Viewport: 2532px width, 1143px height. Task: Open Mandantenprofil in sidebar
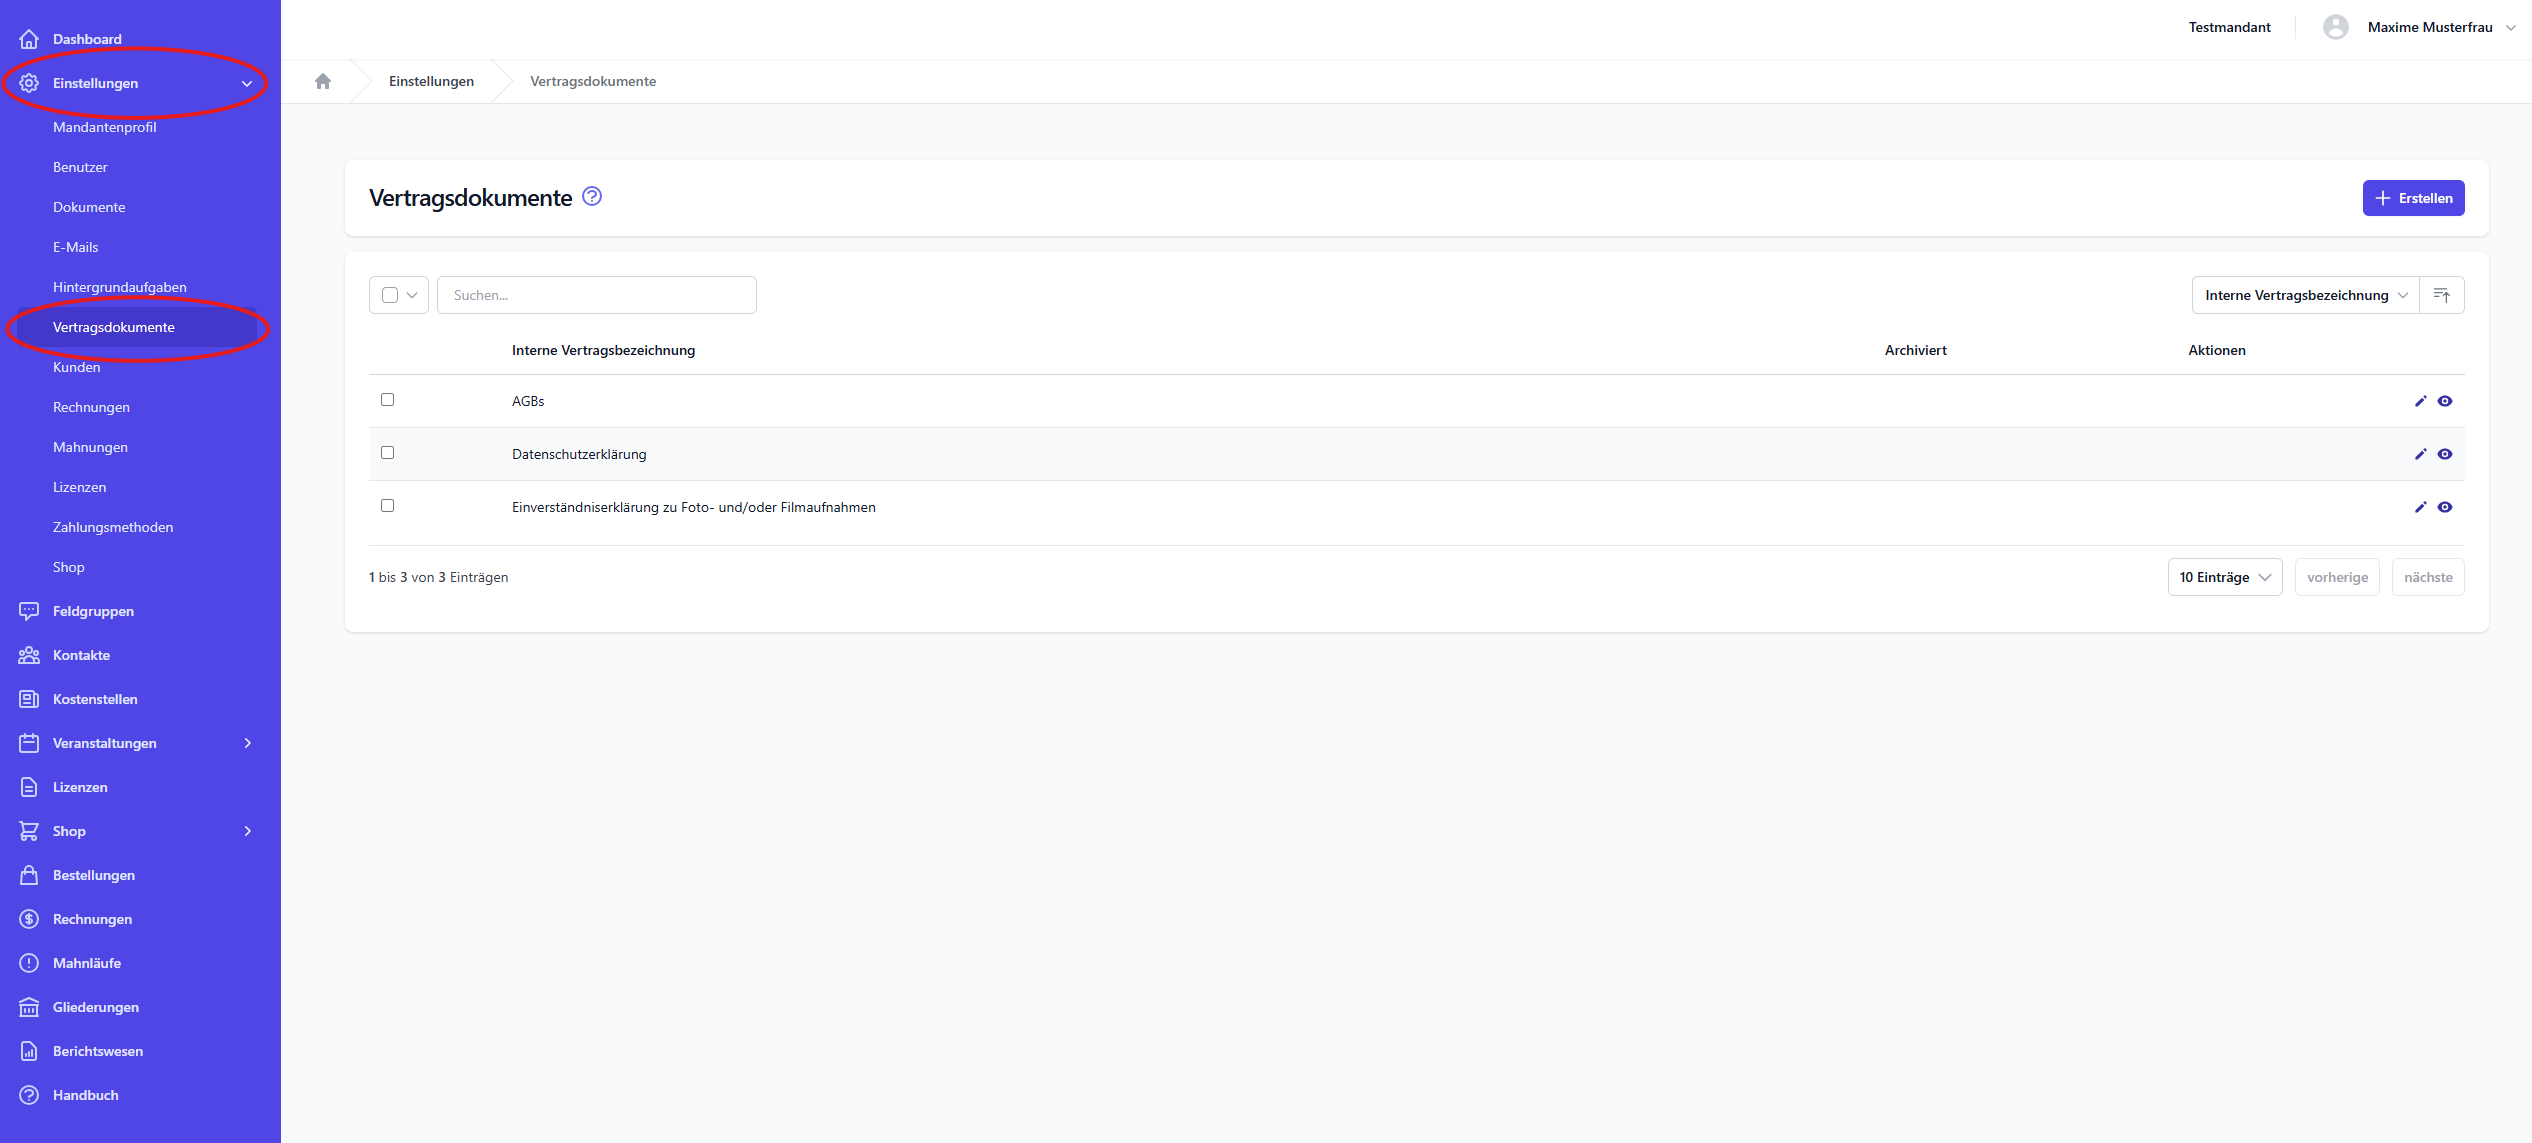[x=105, y=127]
